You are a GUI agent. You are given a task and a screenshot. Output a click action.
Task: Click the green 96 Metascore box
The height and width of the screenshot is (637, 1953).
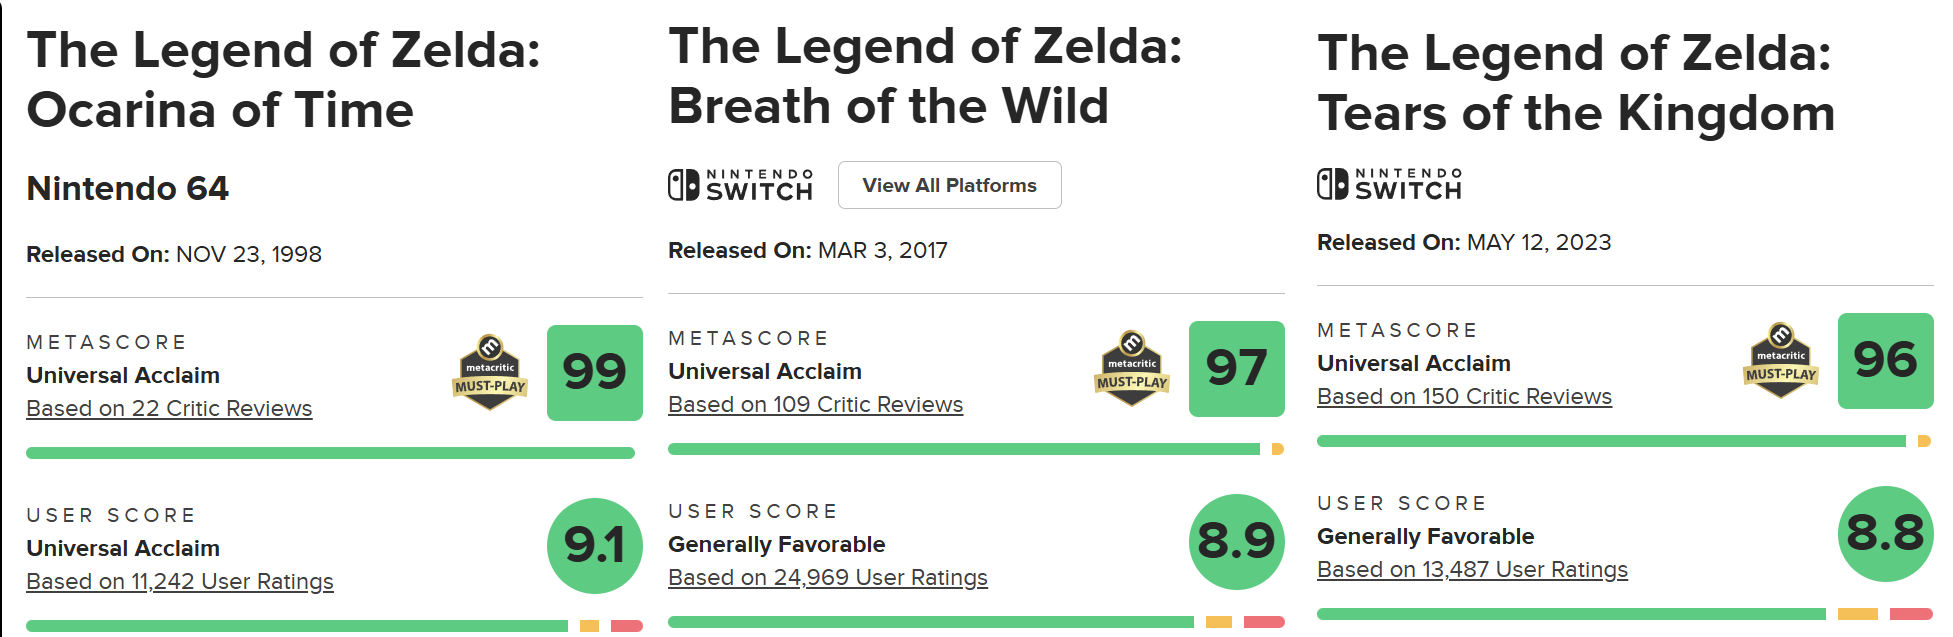tap(1885, 361)
